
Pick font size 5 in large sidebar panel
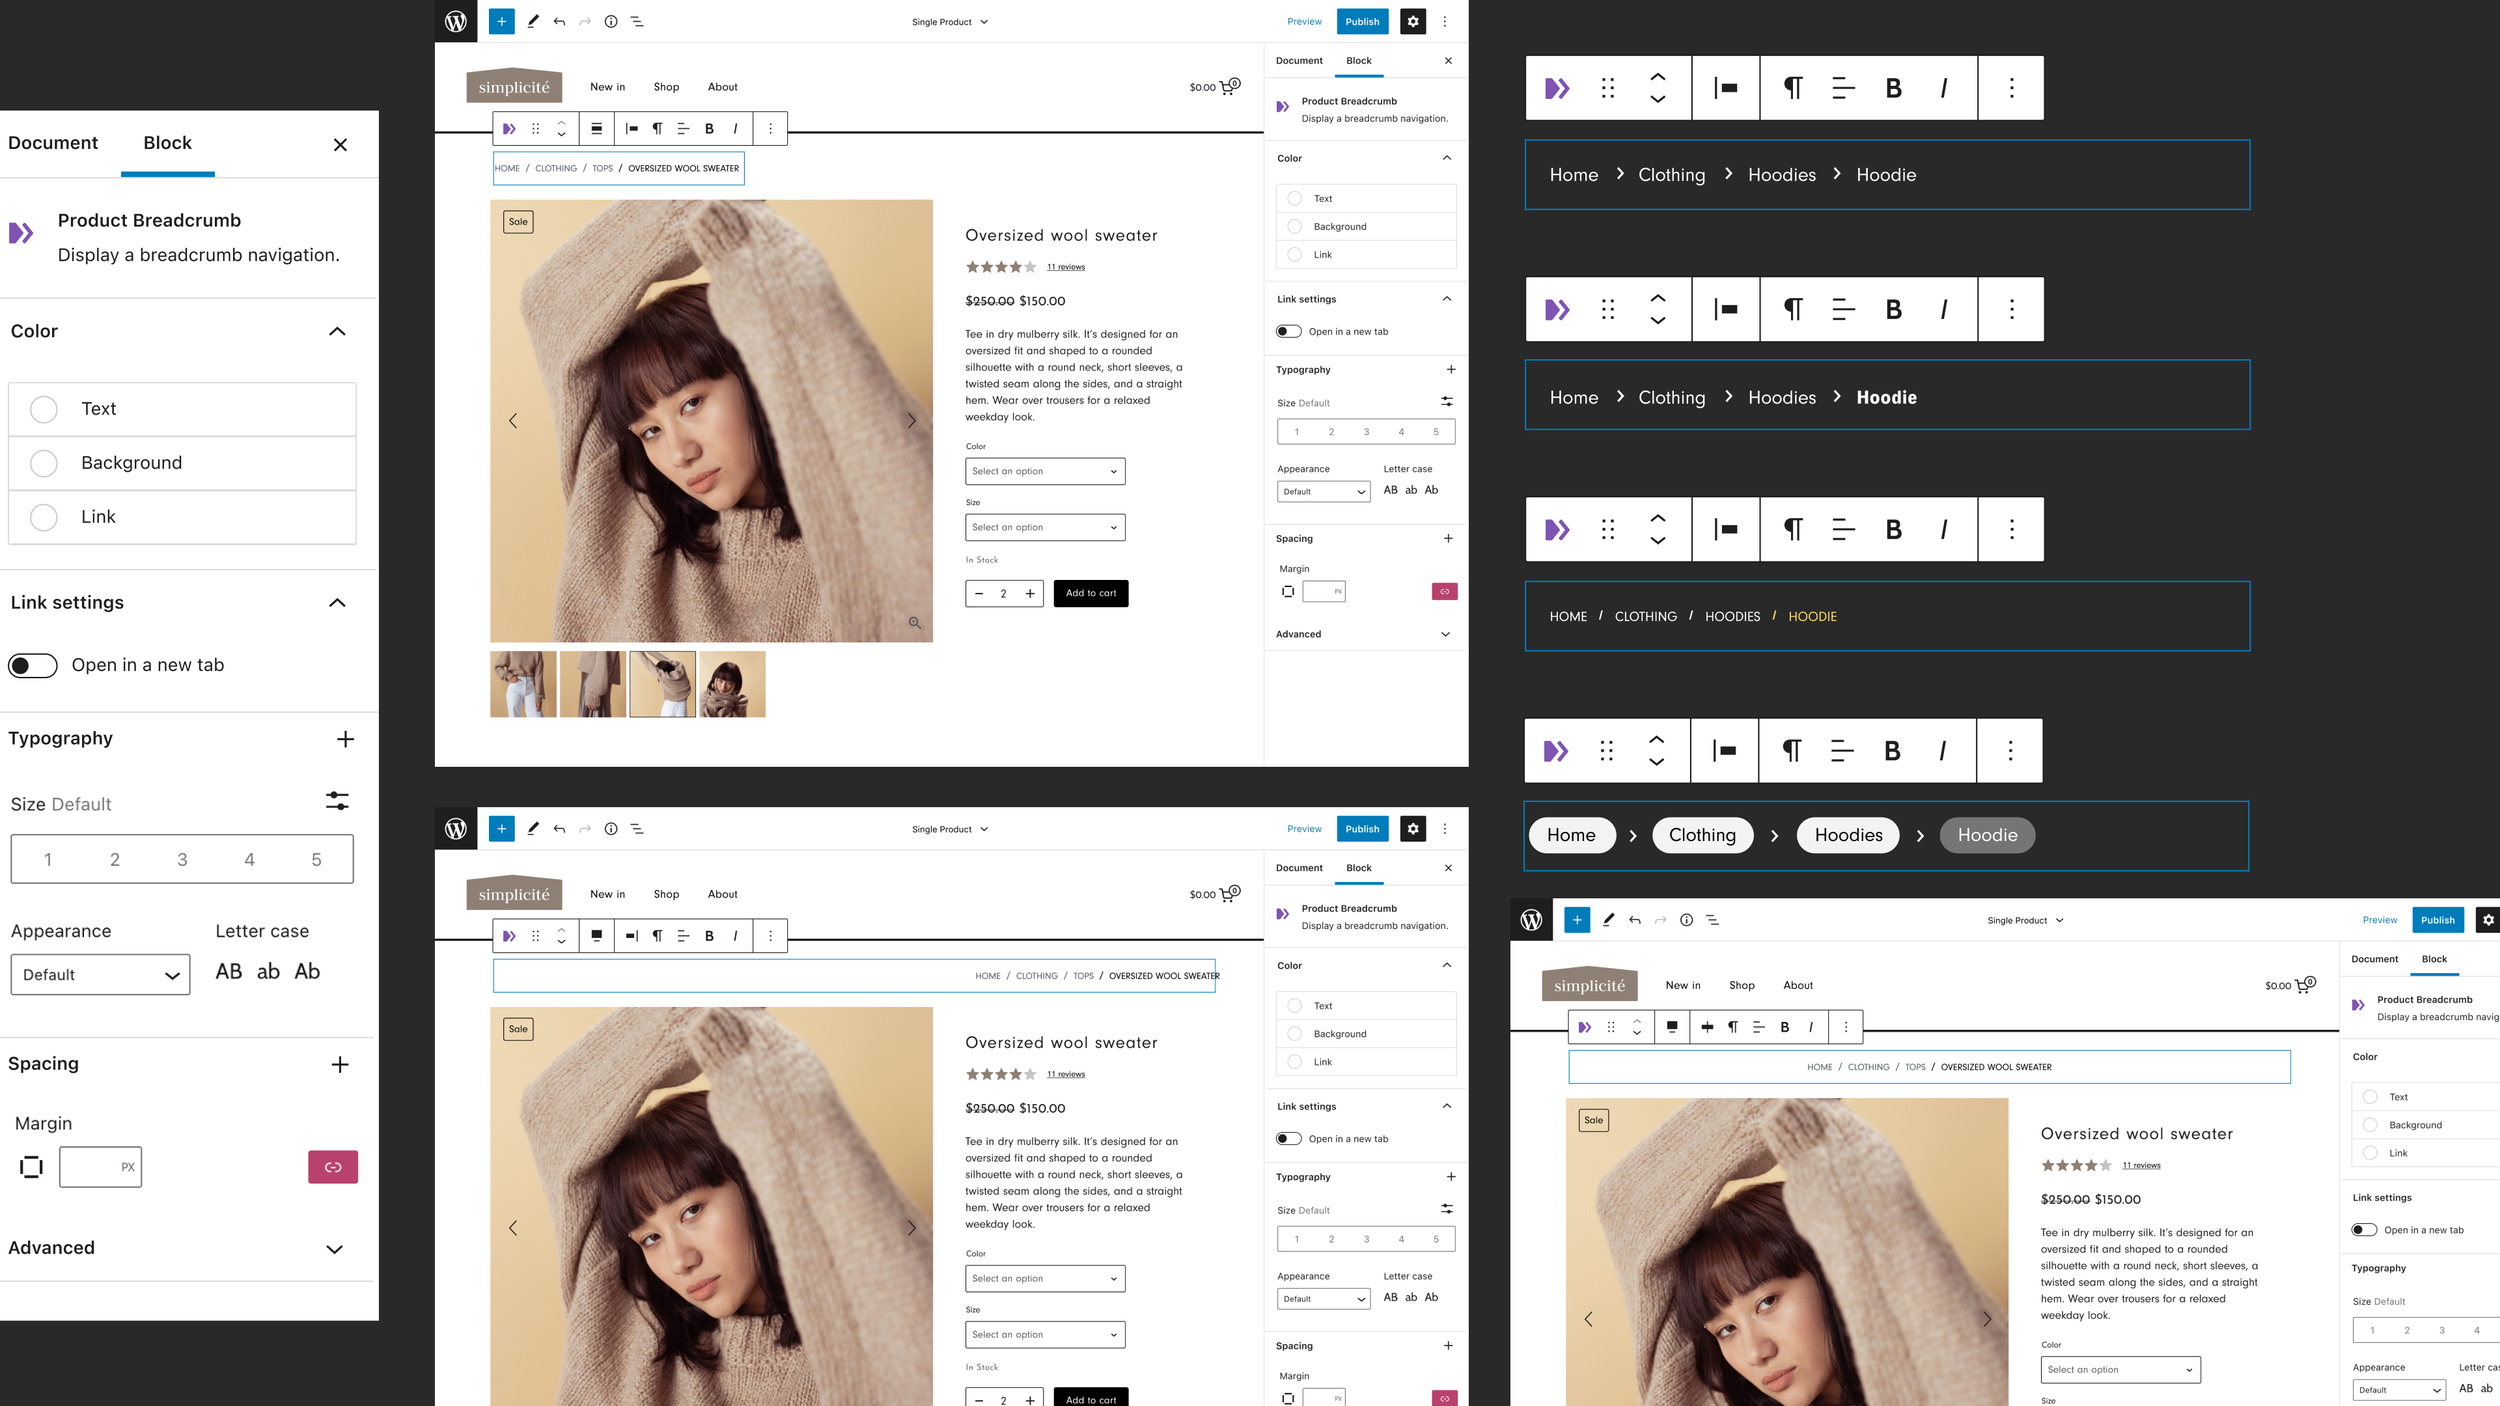[316, 860]
